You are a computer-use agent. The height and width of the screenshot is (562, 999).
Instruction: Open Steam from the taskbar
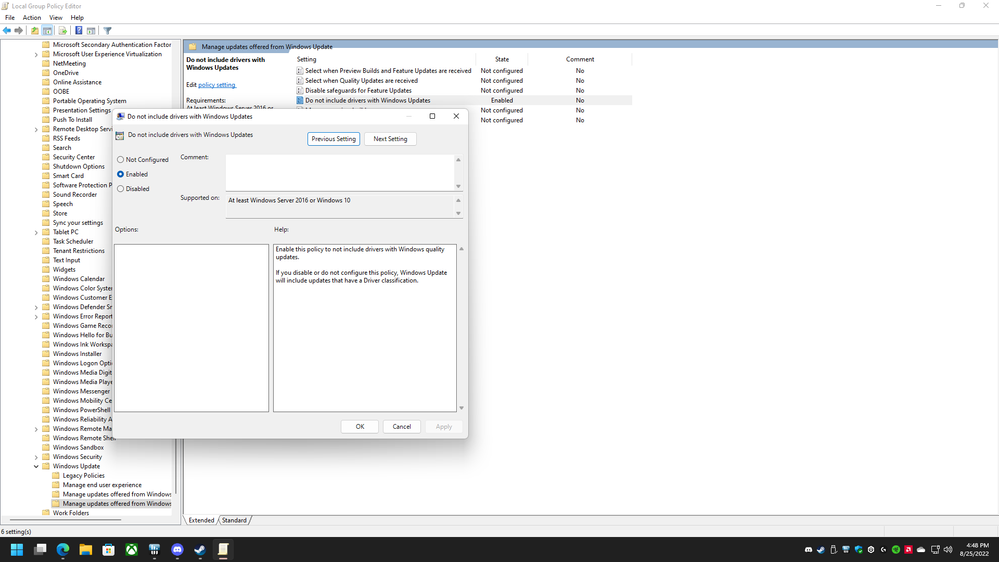200,549
